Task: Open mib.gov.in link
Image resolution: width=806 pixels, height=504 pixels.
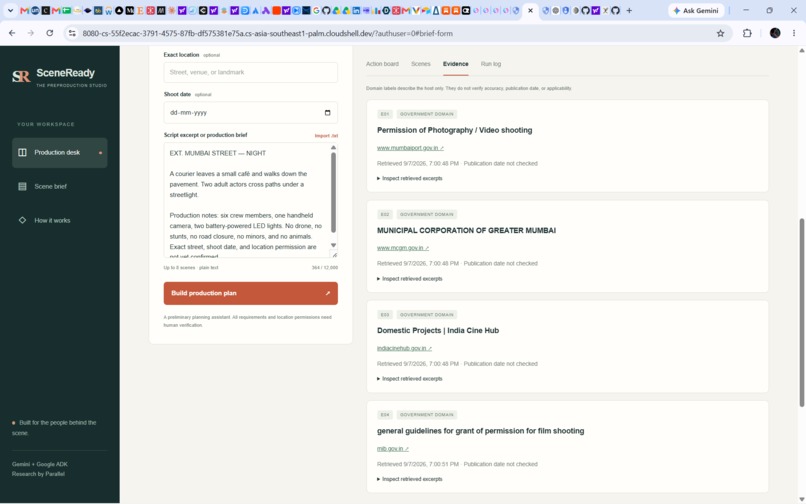Action: click(393, 449)
